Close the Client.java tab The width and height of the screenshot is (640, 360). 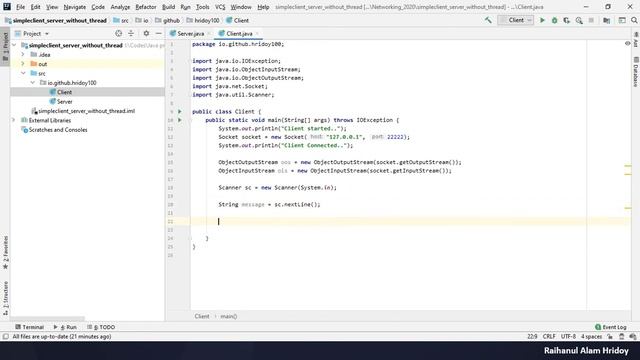[x=258, y=33]
